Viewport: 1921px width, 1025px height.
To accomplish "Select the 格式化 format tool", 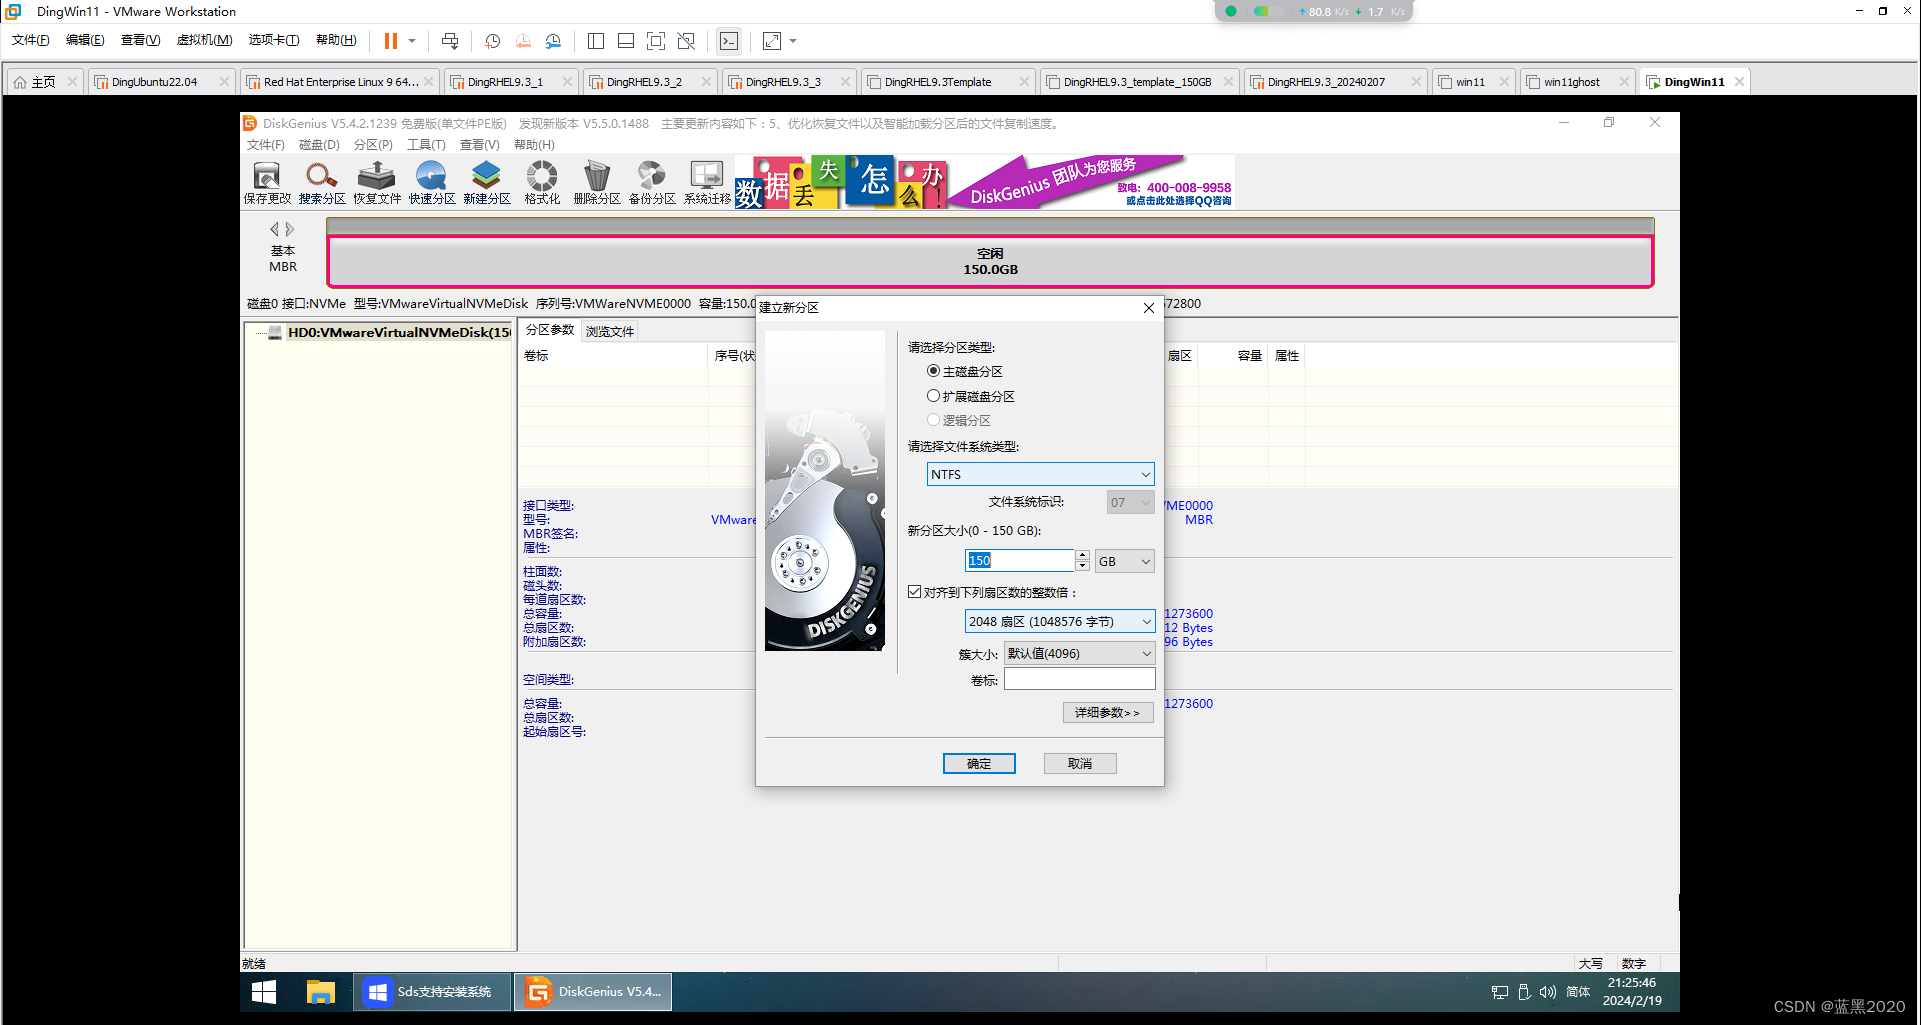I will pos(542,183).
